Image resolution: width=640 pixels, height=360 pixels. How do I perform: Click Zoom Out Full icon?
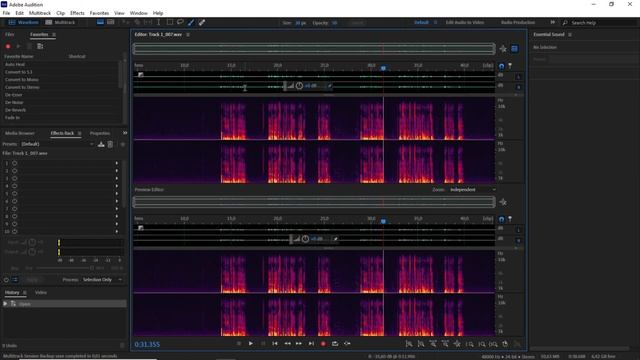coord(457,344)
